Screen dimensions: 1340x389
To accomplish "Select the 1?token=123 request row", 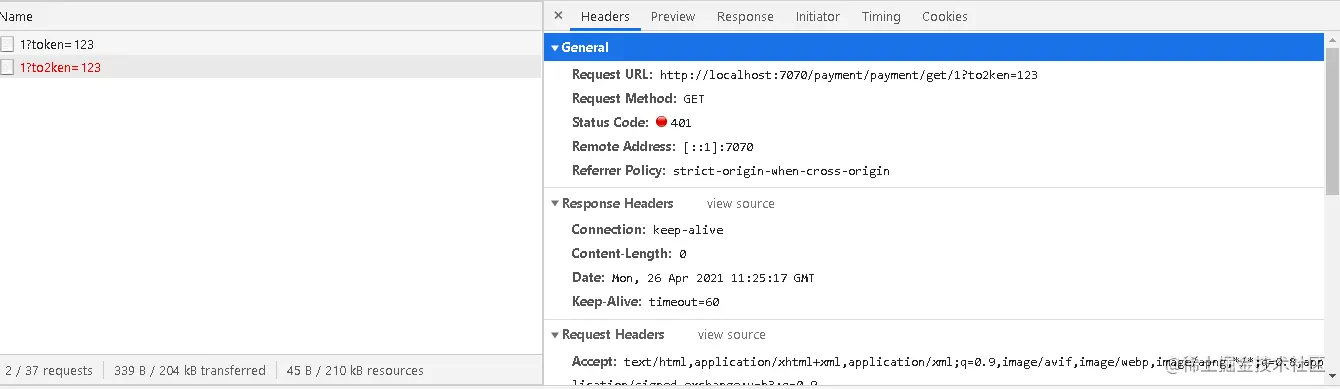I will 270,44.
